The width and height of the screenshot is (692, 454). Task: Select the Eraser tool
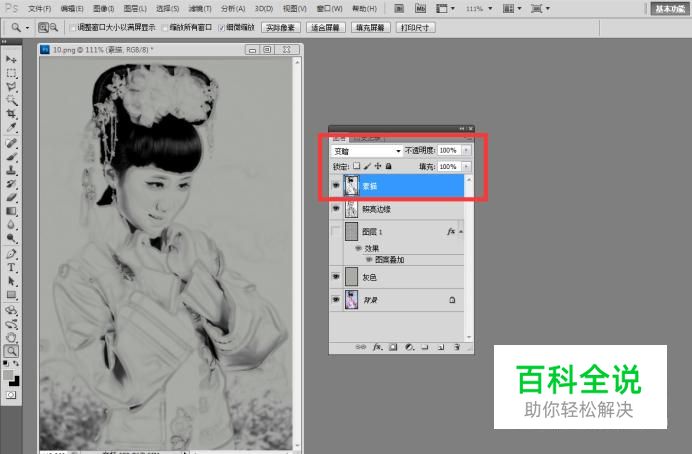11,197
